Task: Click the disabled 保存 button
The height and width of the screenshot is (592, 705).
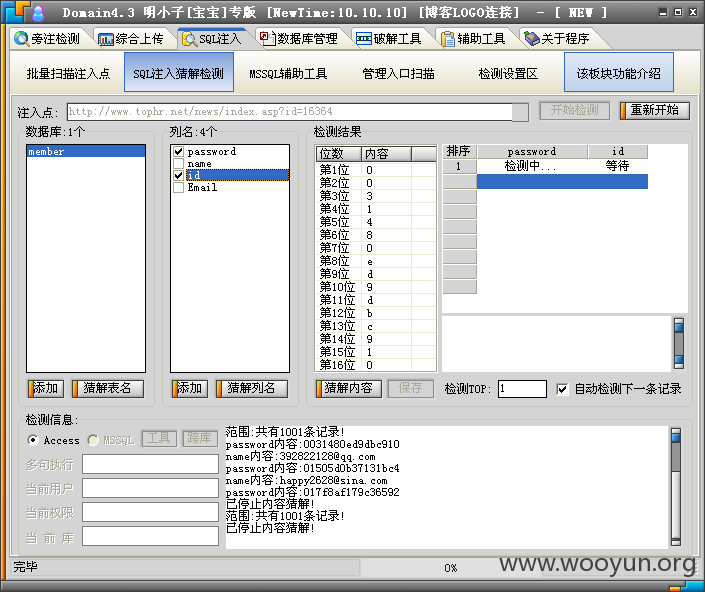Action: pyautogui.click(x=411, y=388)
